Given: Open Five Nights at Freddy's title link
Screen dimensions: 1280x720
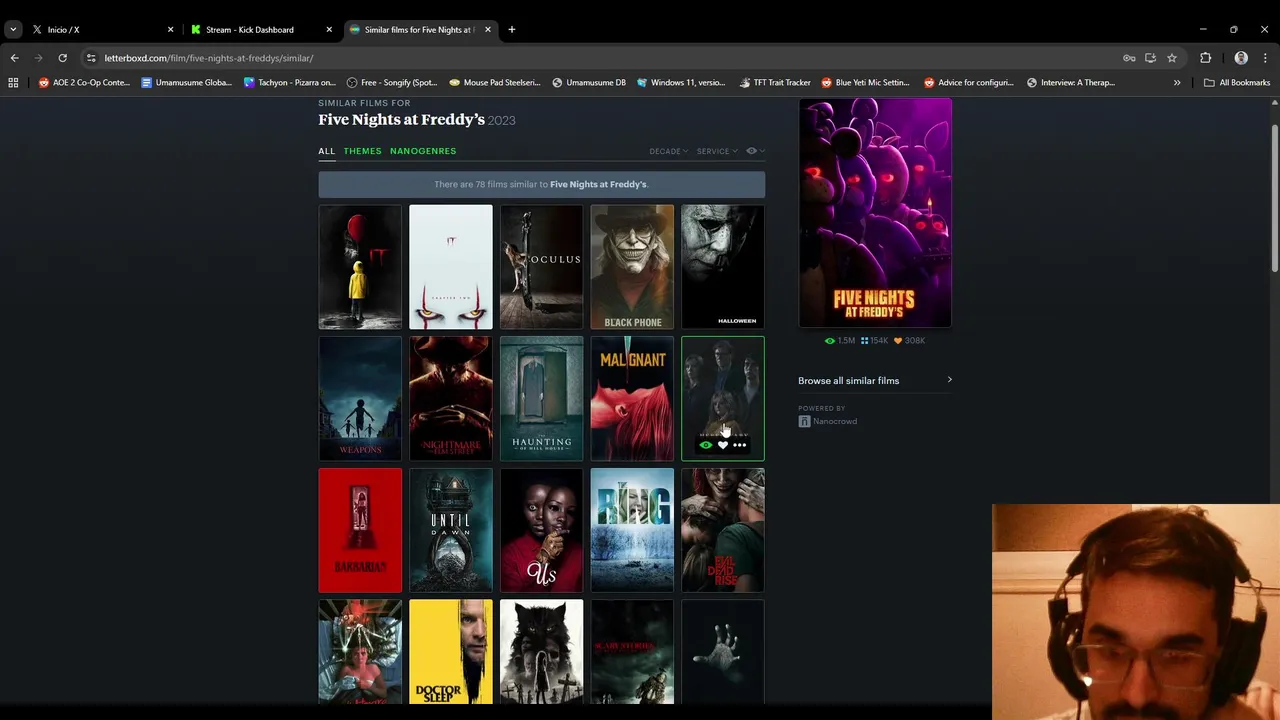Looking at the screenshot, I should (401, 119).
